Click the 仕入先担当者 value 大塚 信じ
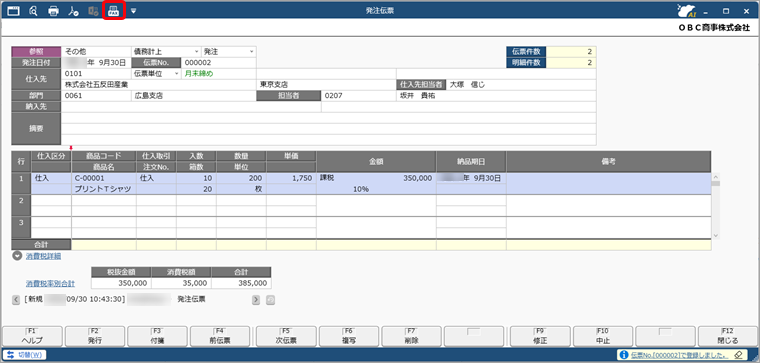This screenshot has height=363, width=760. tap(467, 85)
